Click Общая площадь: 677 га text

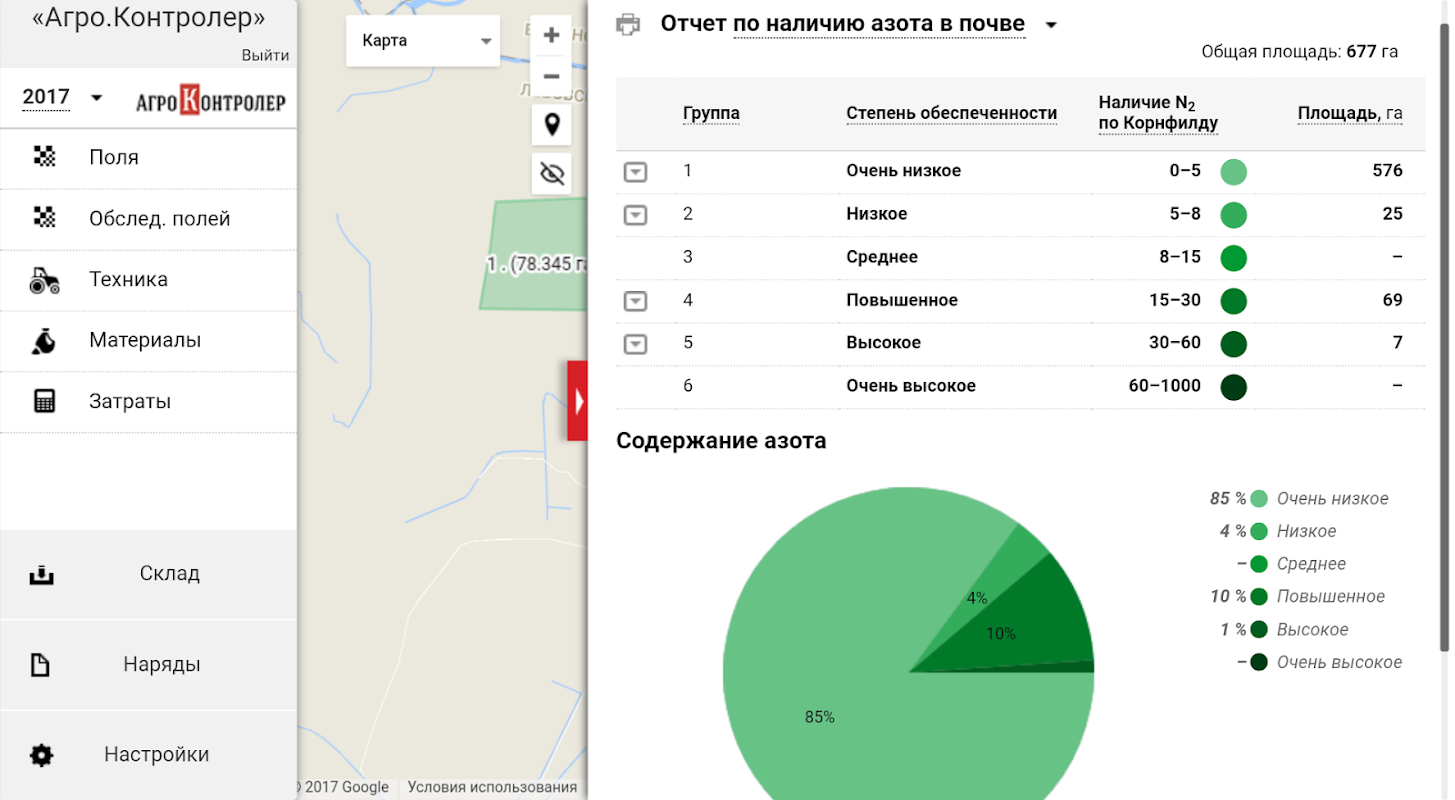(x=1299, y=52)
